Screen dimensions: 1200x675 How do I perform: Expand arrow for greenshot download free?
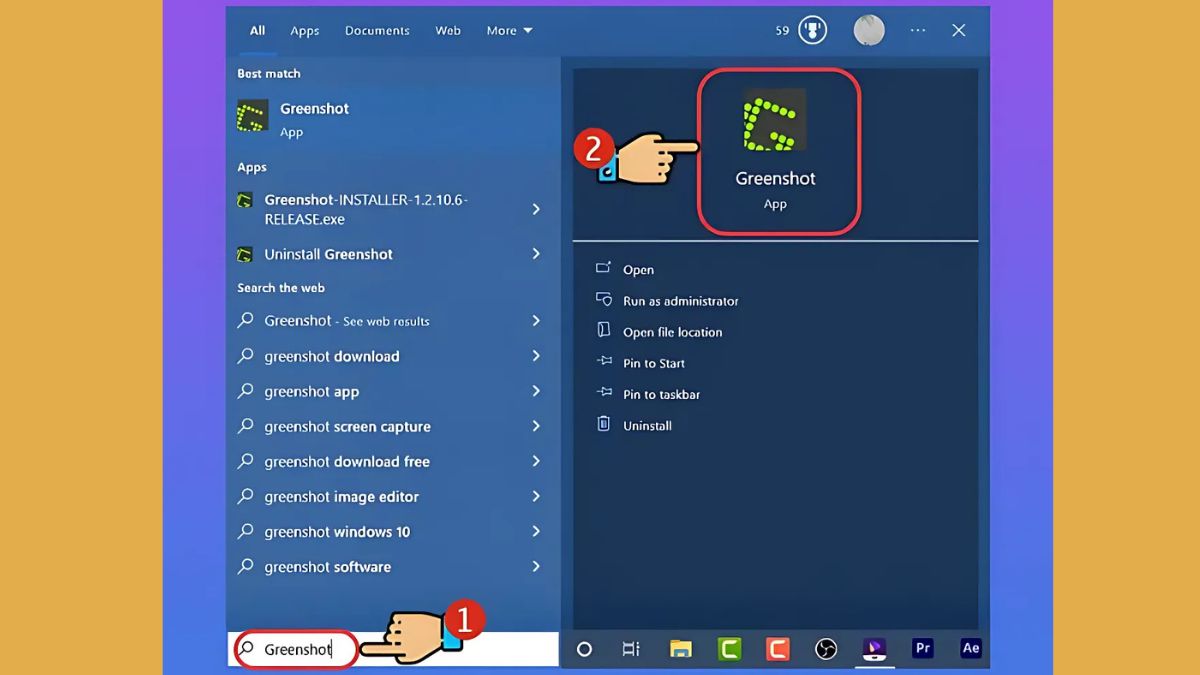coord(536,461)
